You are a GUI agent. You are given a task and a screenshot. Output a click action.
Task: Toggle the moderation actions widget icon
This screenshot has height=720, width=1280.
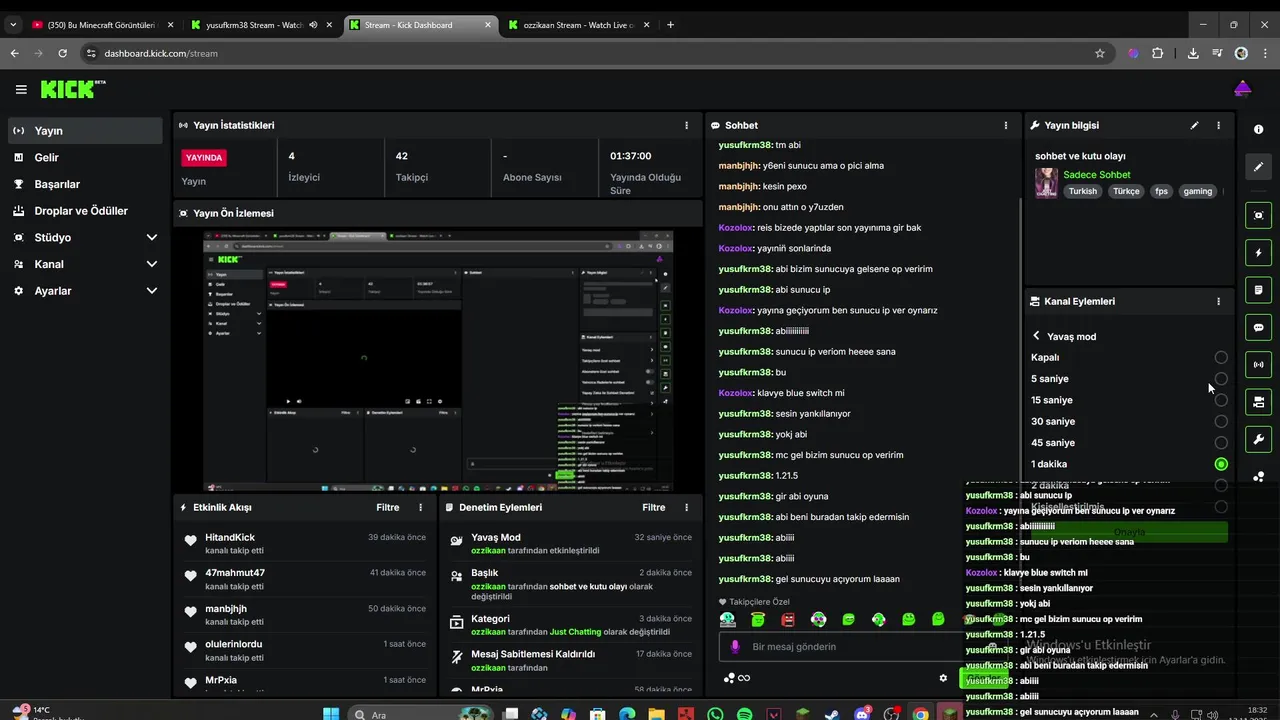pyautogui.click(x=1258, y=402)
